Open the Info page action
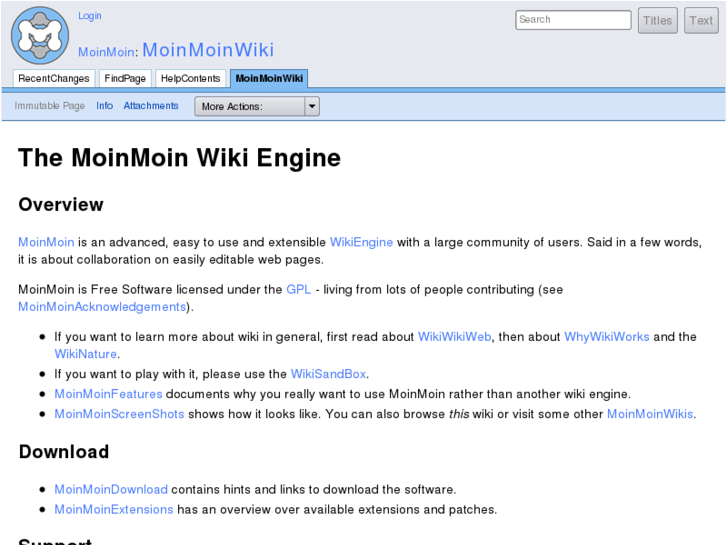The width and height of the screenshot is (727, 545). point(104,106)
